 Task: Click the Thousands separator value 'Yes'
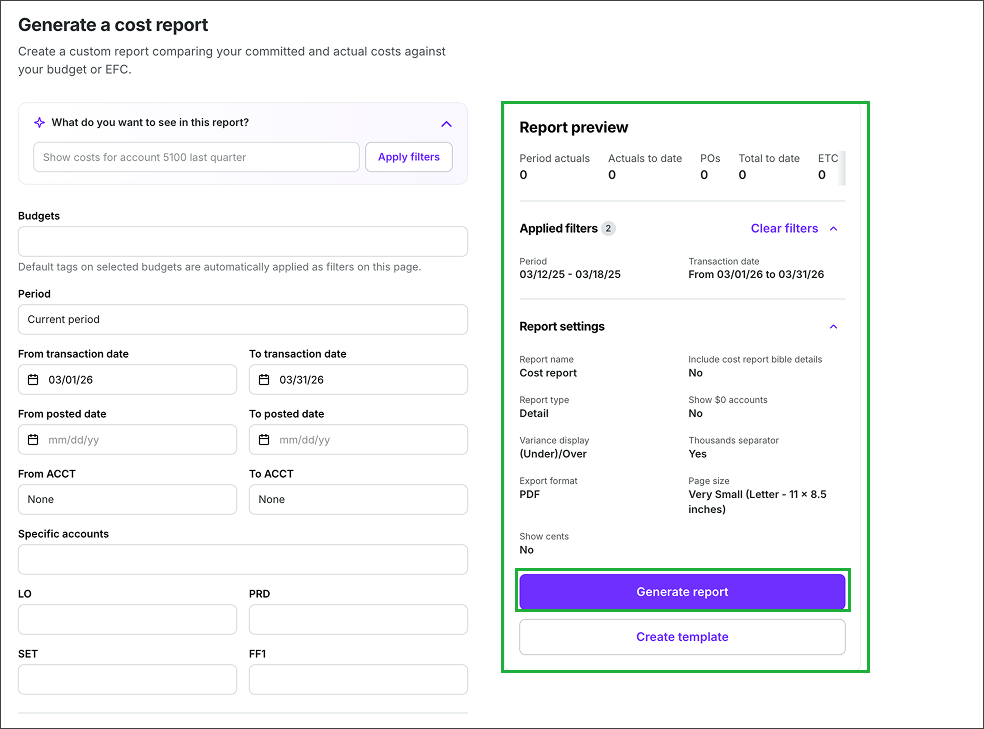[x=697, y=454]
